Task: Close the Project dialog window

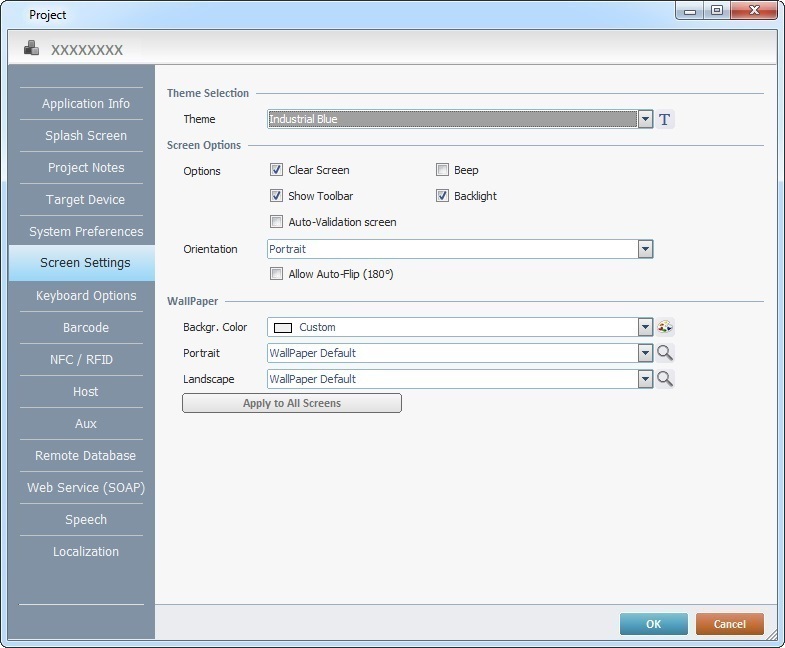Action: (755, 10)
